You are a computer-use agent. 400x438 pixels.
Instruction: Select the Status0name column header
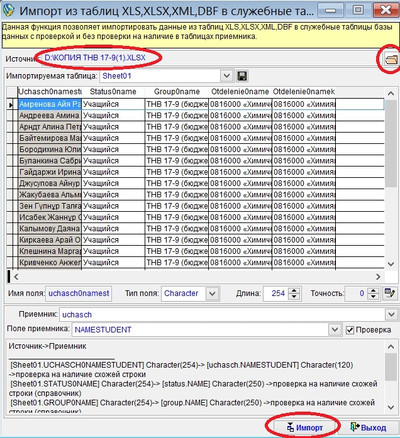pyautogui.click(x=113, y=92)
